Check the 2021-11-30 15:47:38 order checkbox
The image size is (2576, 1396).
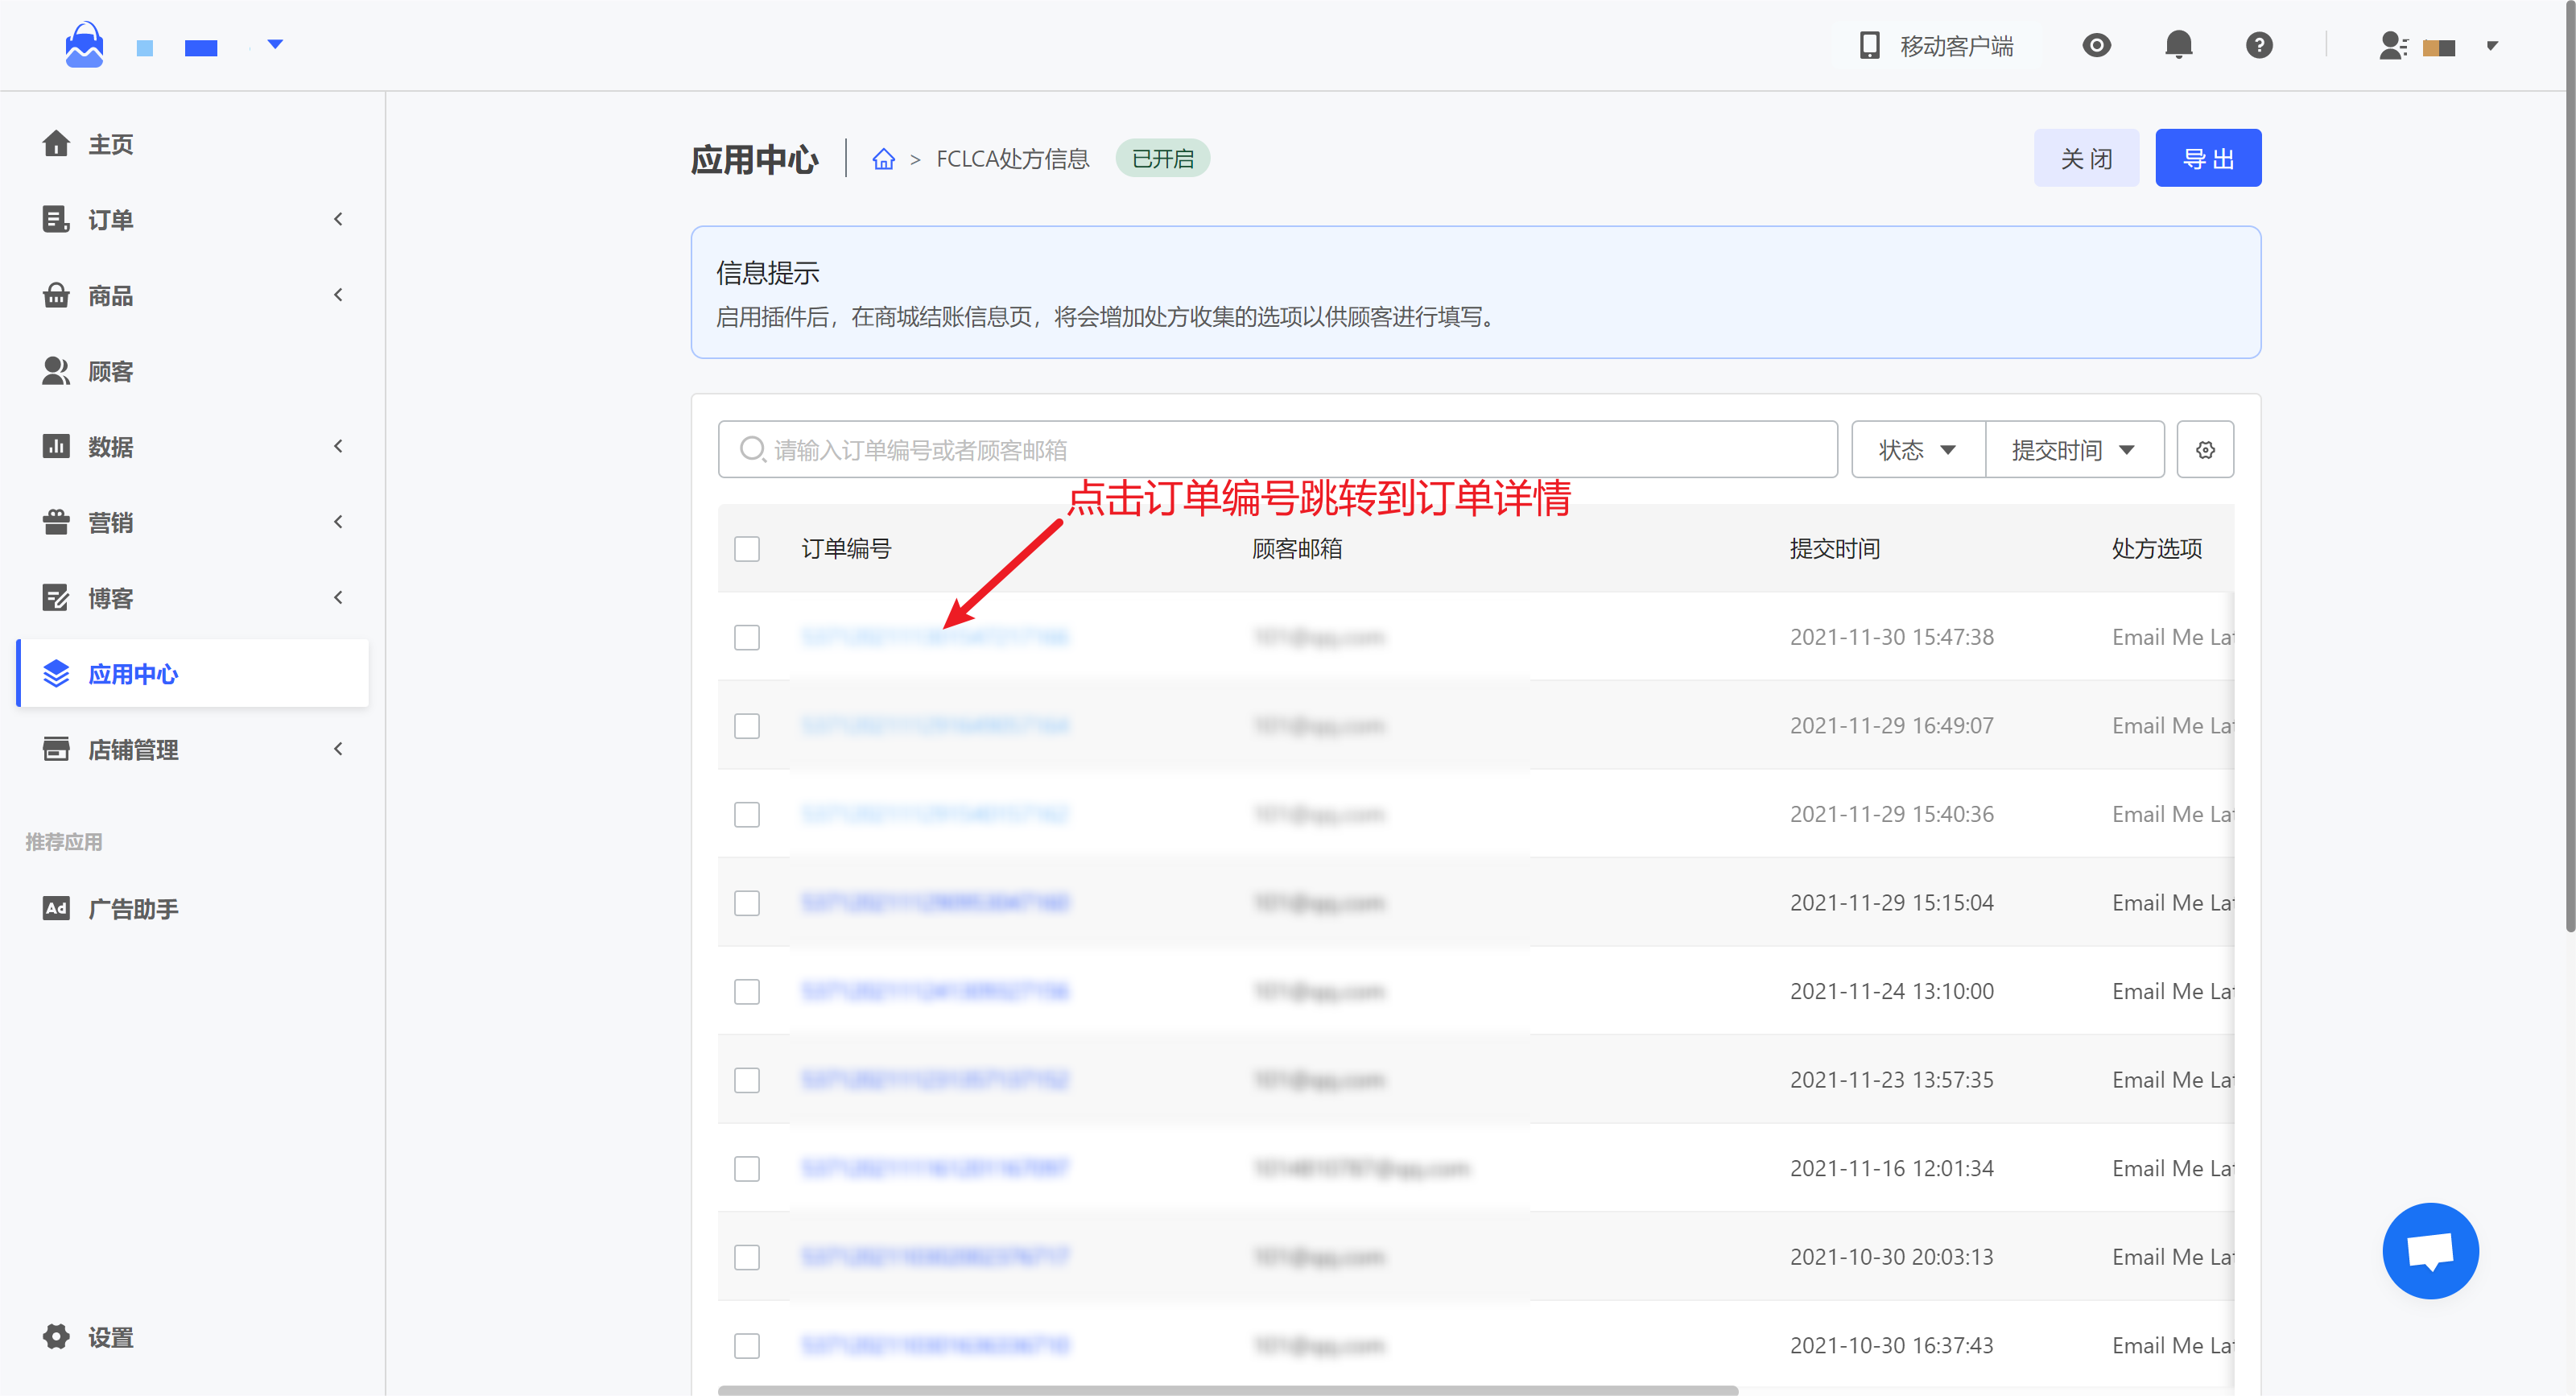pos(747,637)
